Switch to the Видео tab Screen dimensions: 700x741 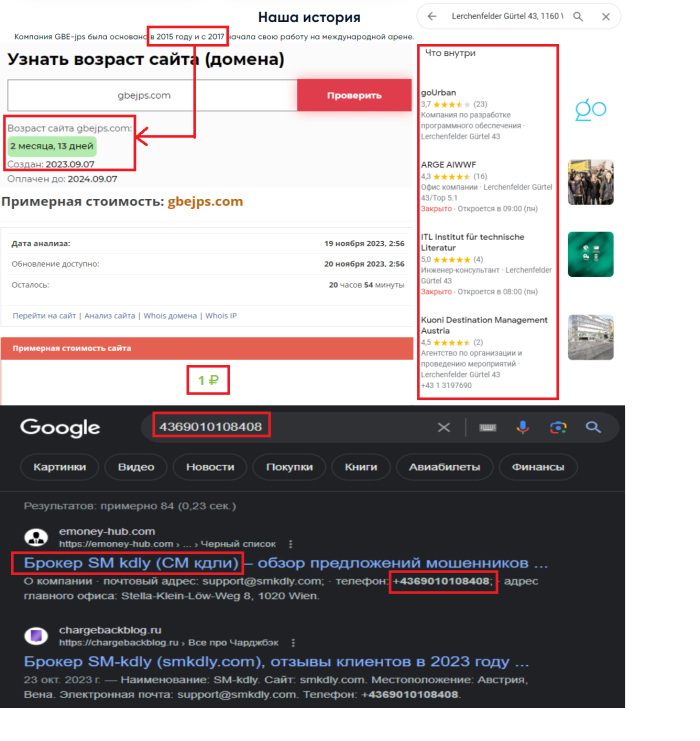pyautogui.click(x=136, y=467)
